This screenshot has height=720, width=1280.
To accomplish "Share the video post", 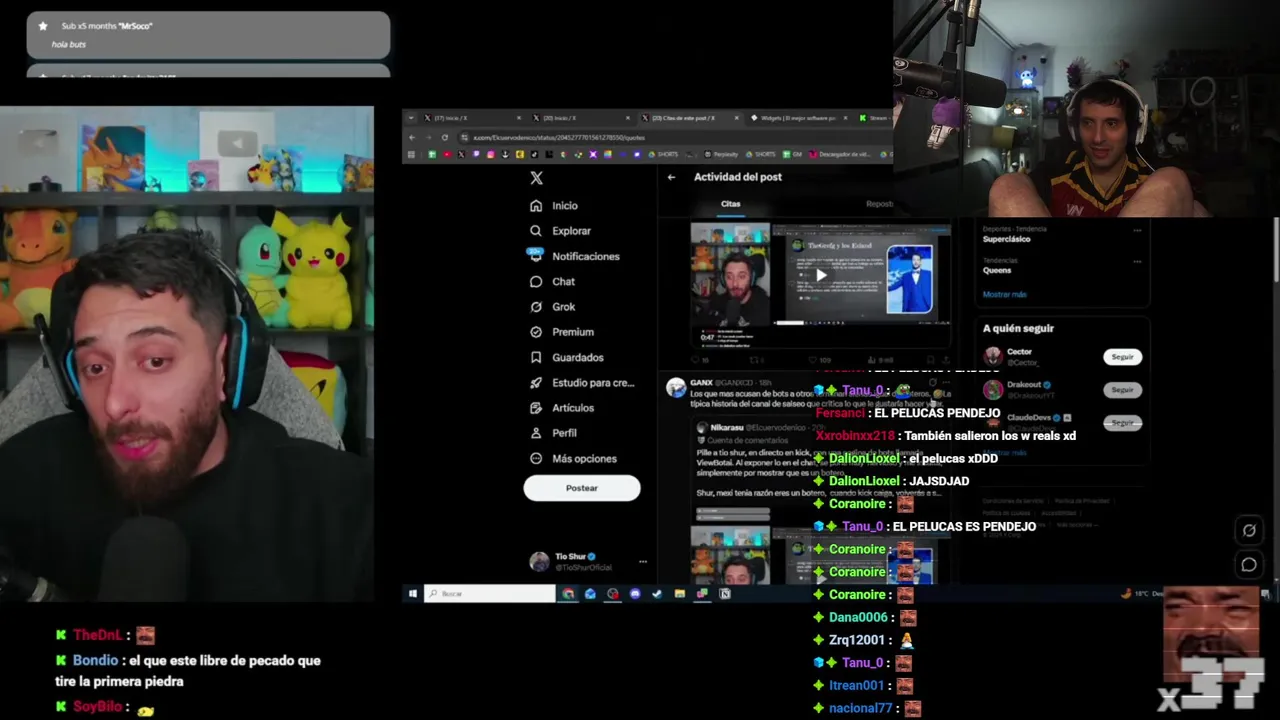I will point(946,360).
